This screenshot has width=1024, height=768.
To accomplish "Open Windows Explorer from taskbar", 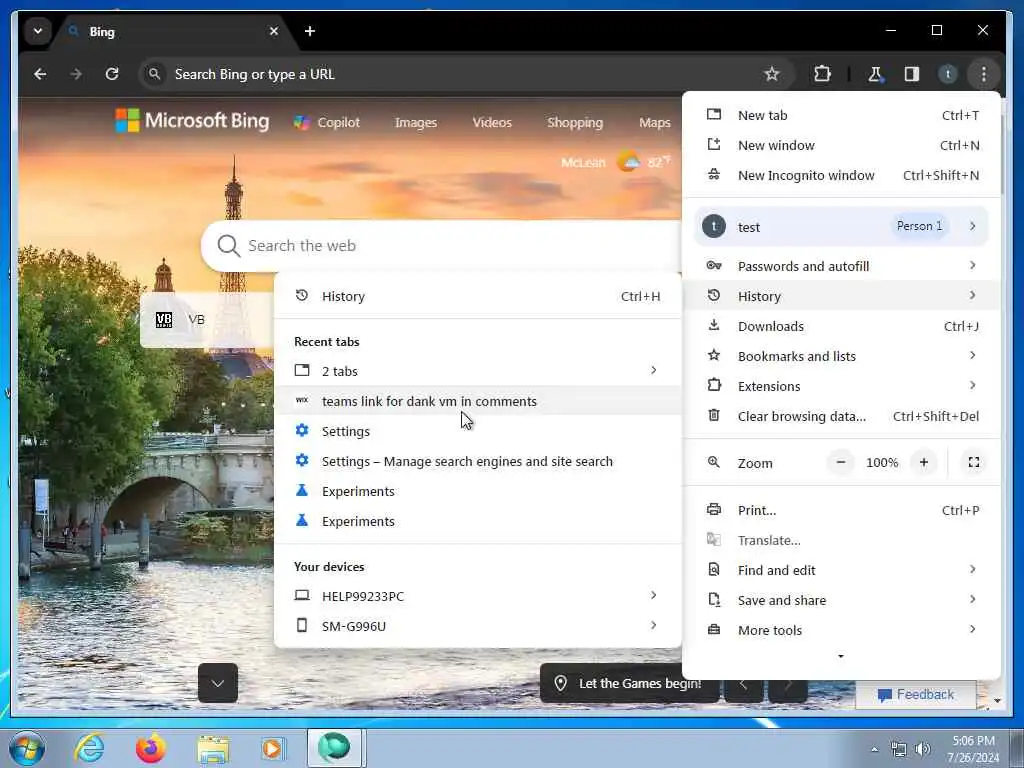I will coord(213,749).
